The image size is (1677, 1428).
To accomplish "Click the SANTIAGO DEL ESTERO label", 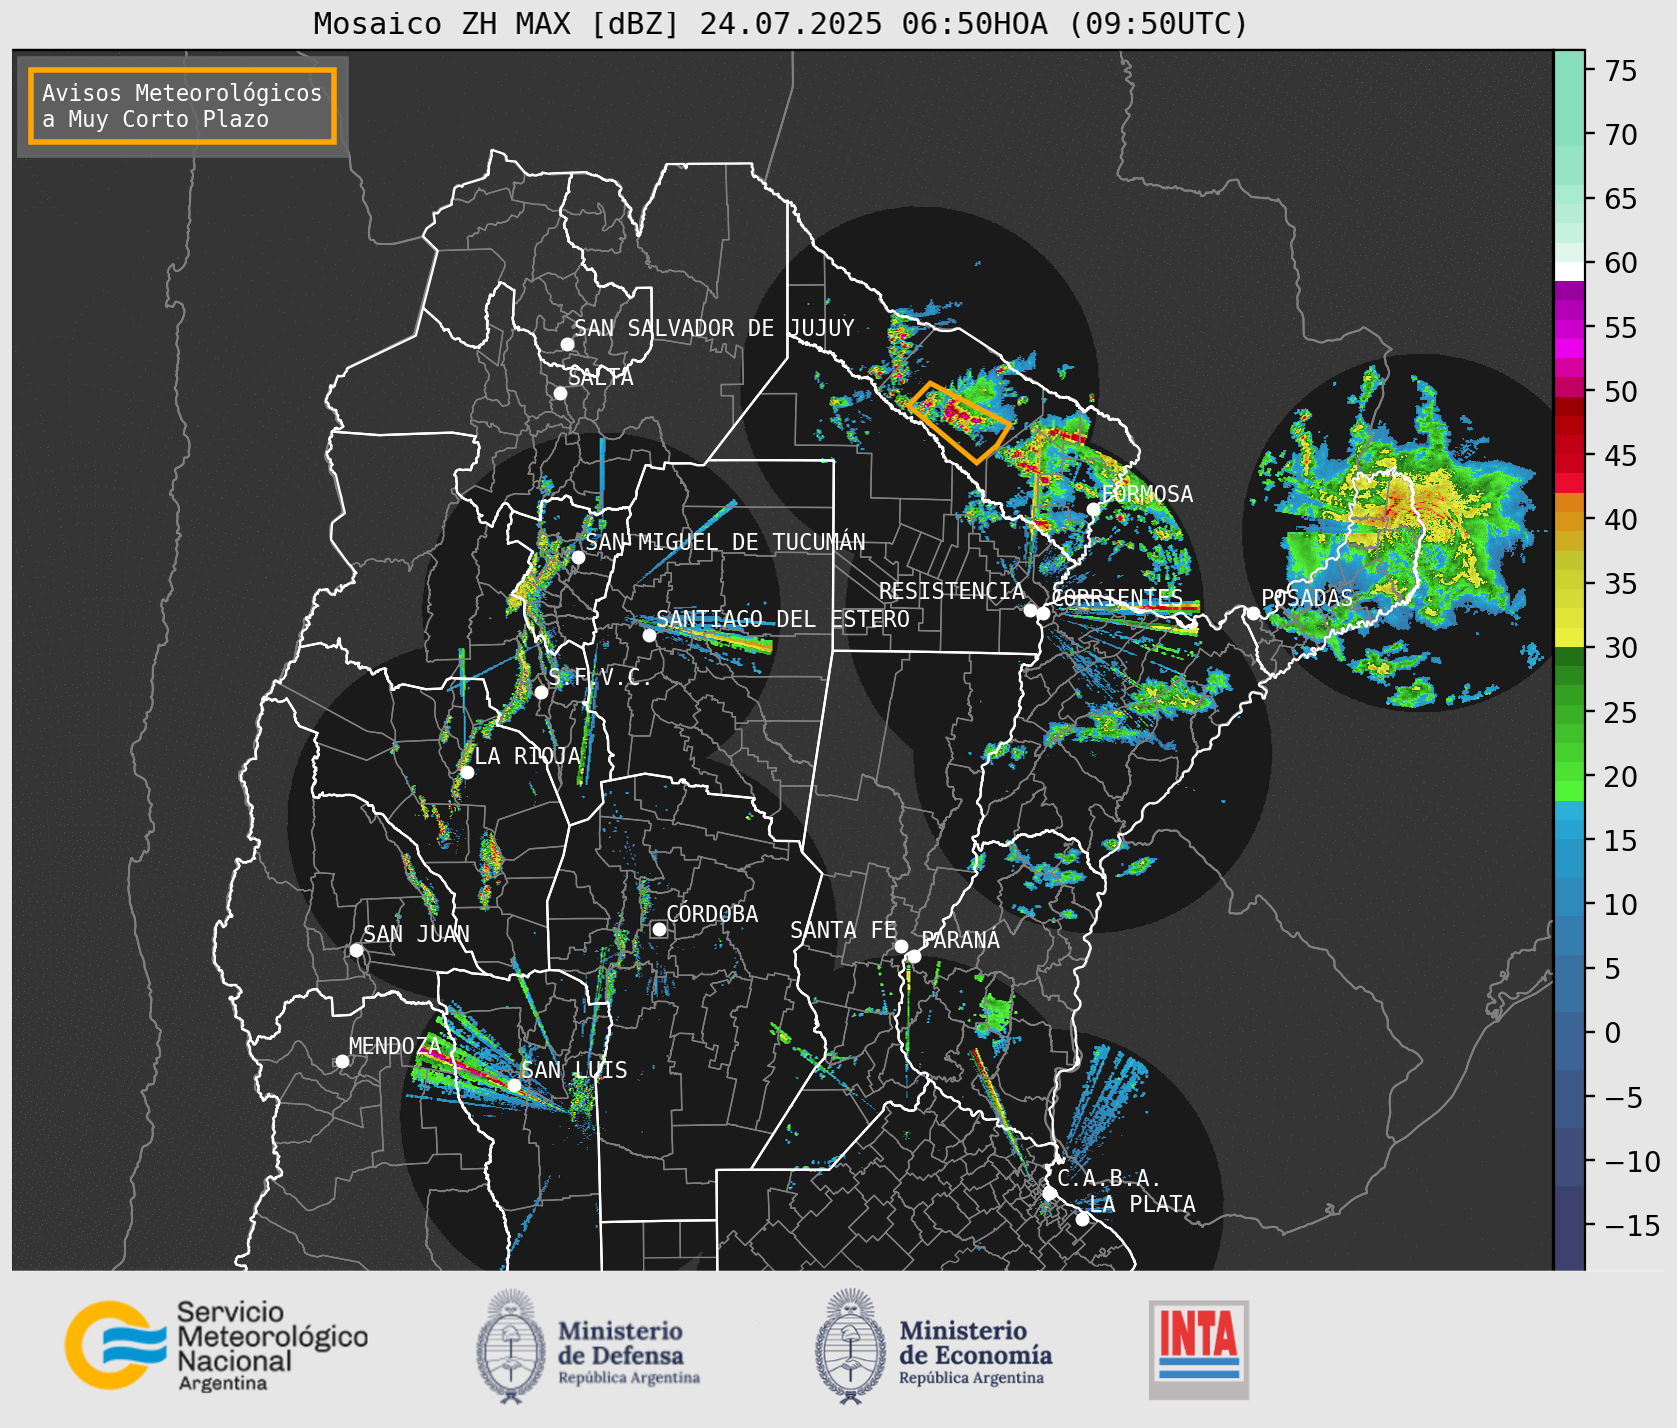I will pos(783,619).
